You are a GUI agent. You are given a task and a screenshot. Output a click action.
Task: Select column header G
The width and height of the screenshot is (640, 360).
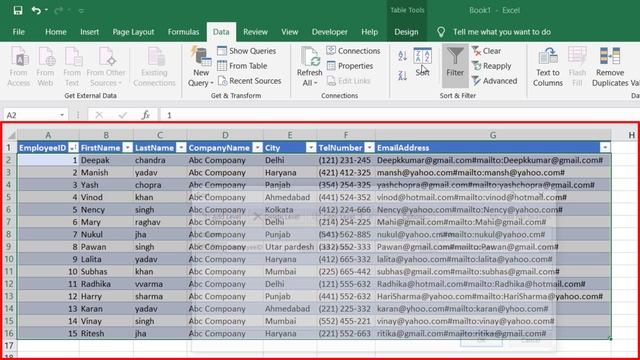493,135
